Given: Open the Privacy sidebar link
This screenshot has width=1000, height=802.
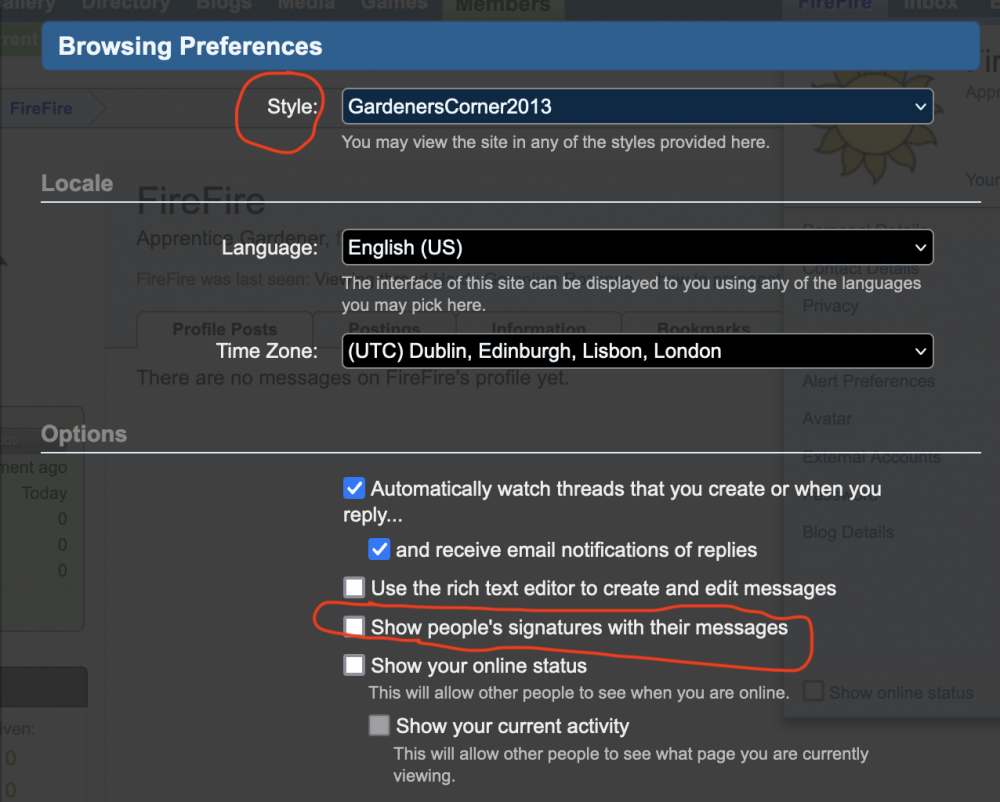Looking at the screenshot, I should [830, 306].
